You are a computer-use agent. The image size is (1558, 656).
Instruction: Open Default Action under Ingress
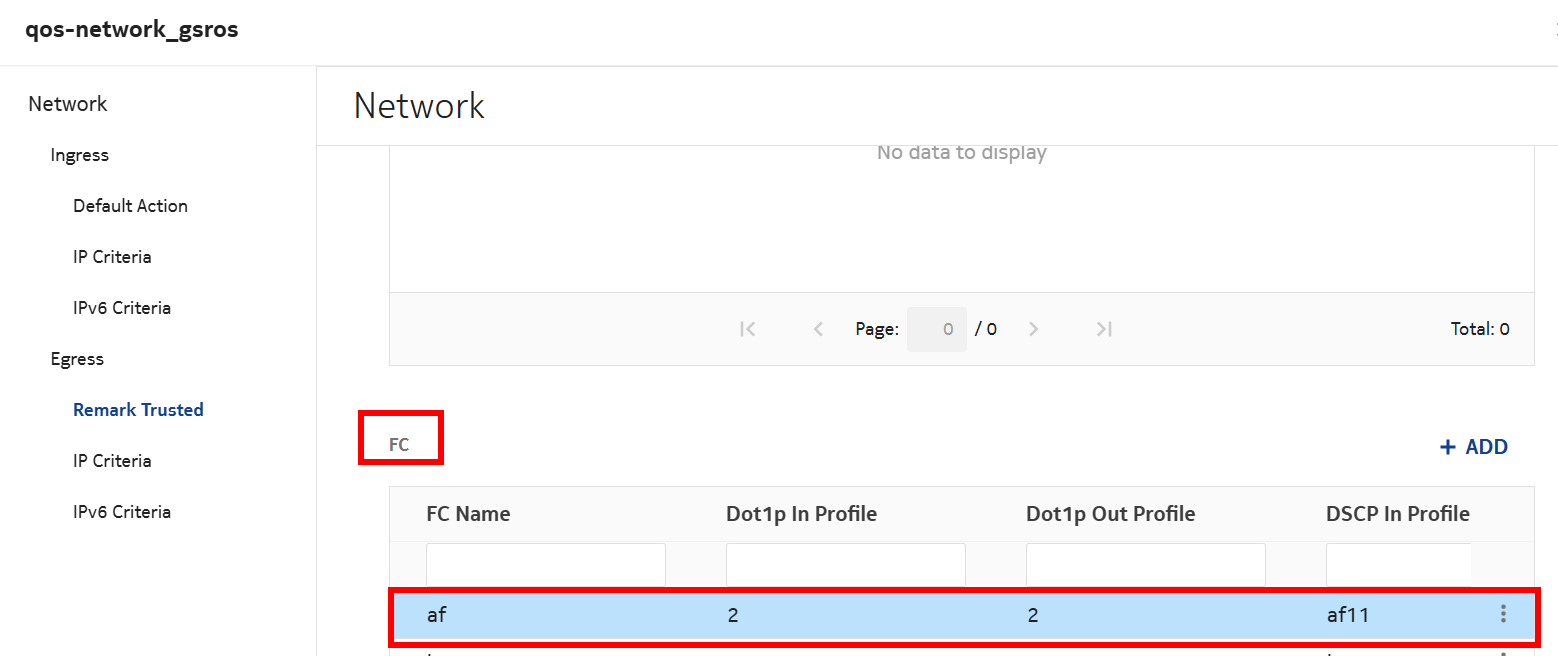[130, 206]
